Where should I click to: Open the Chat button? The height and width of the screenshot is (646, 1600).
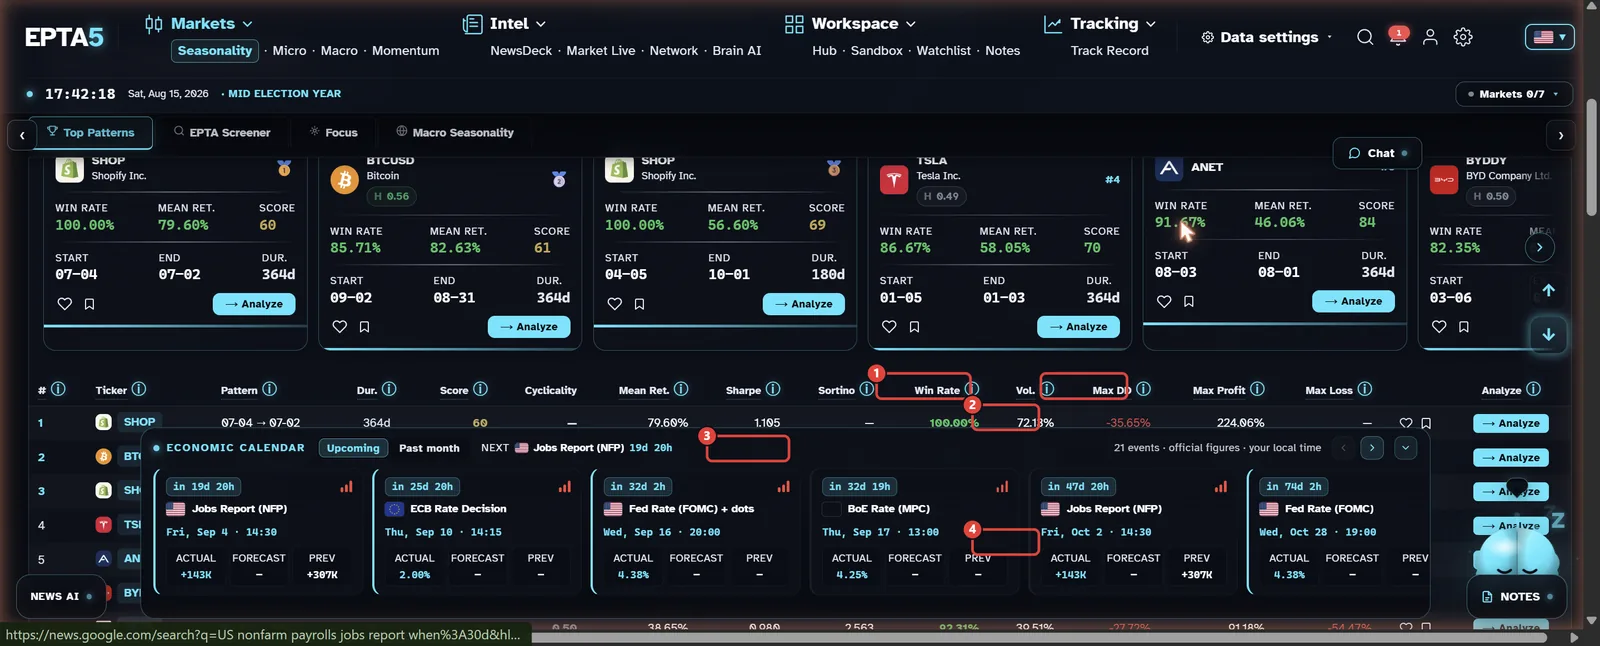tap(1377, 153)
